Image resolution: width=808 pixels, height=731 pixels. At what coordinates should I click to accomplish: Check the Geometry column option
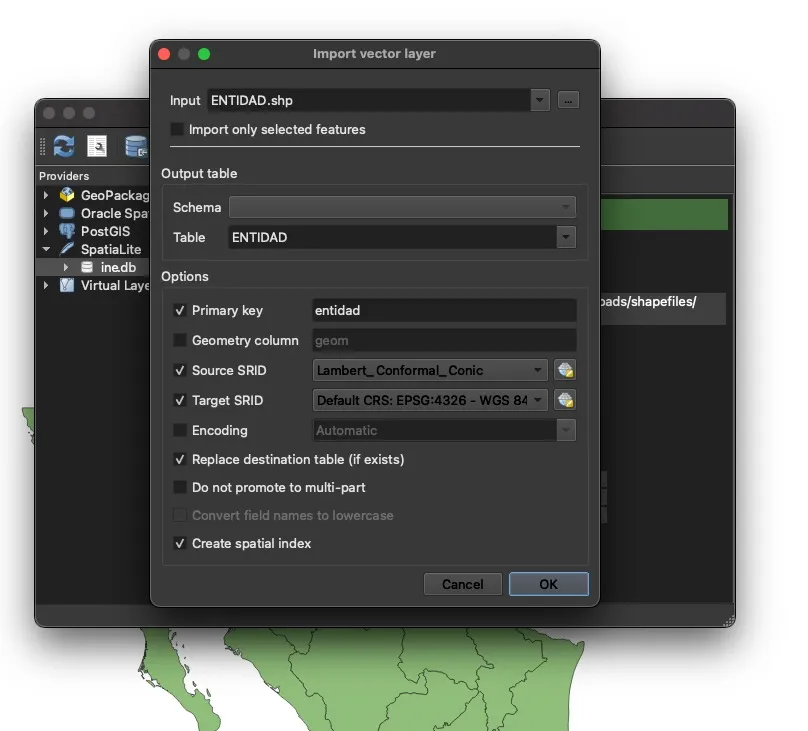pyautogui.click(x=180, y=340)
